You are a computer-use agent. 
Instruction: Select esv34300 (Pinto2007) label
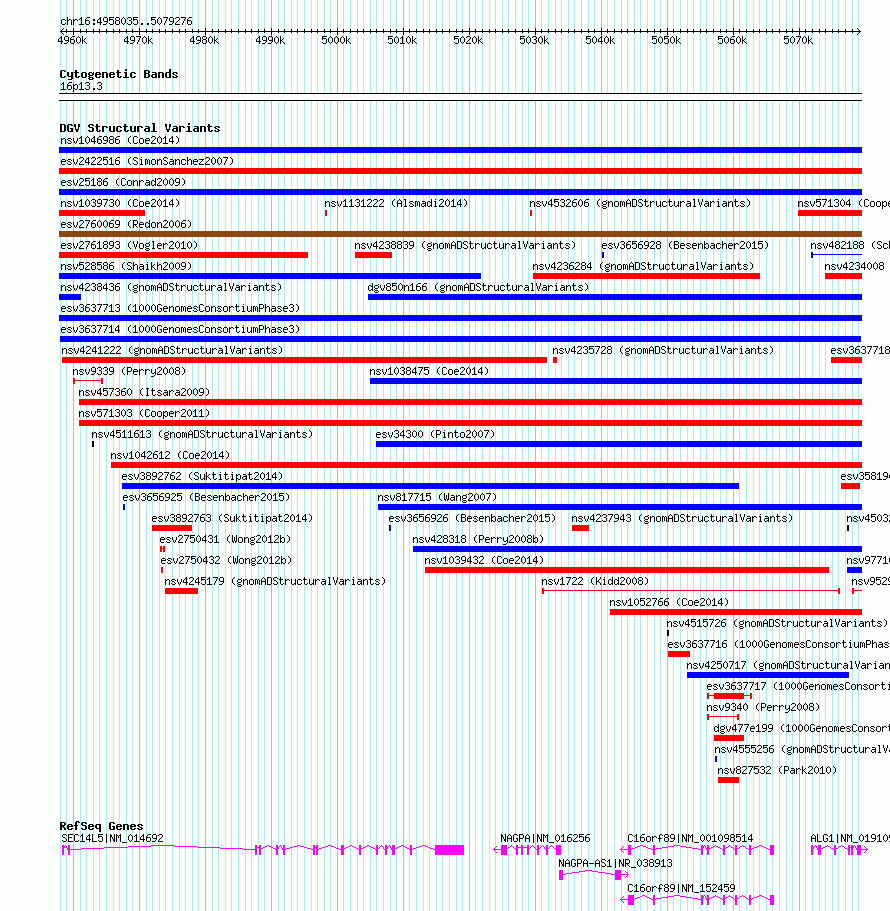[x=435, y=434]
